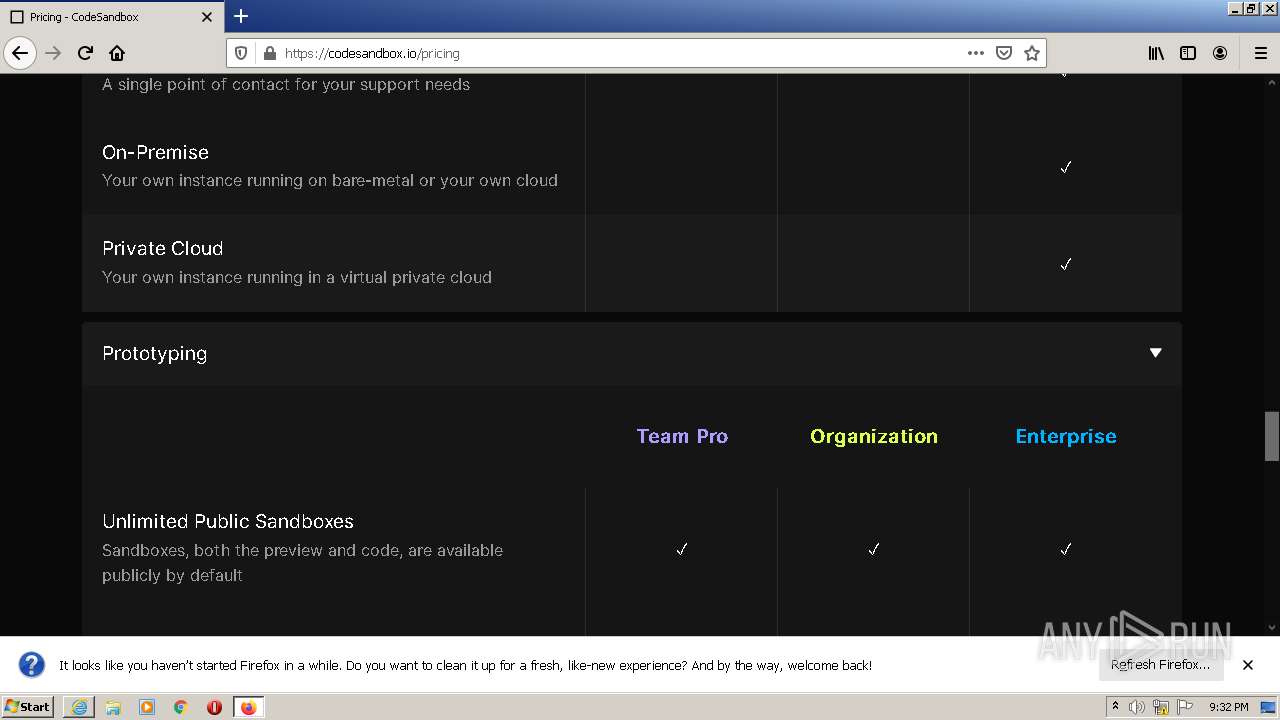
Task: Restore down the Firefox window
Action: (x=1250, y=8)
